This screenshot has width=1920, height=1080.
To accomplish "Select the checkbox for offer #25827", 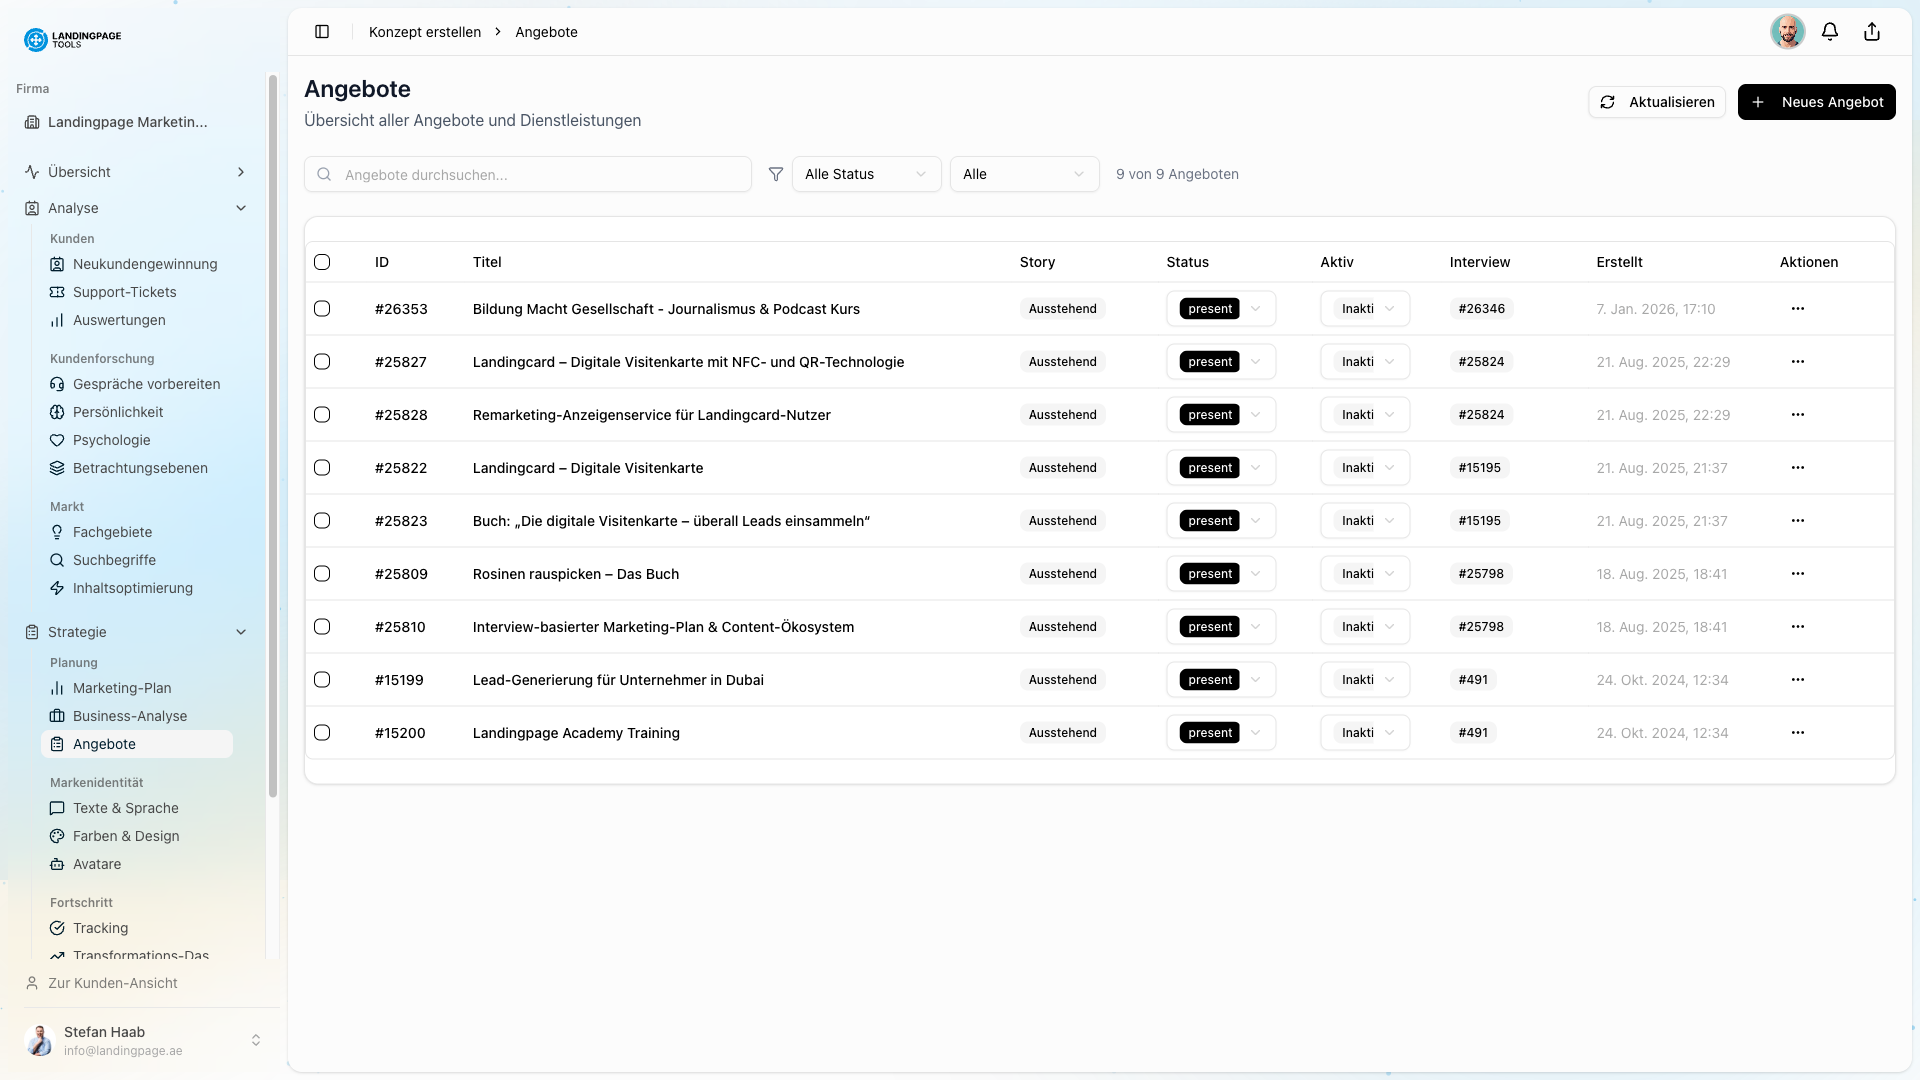I will [322, 362].
